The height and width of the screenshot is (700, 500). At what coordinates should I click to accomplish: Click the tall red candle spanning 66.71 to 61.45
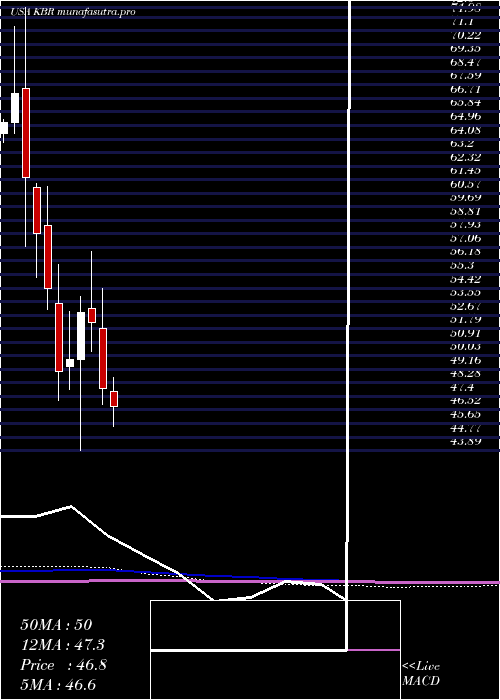pos(26,133)
